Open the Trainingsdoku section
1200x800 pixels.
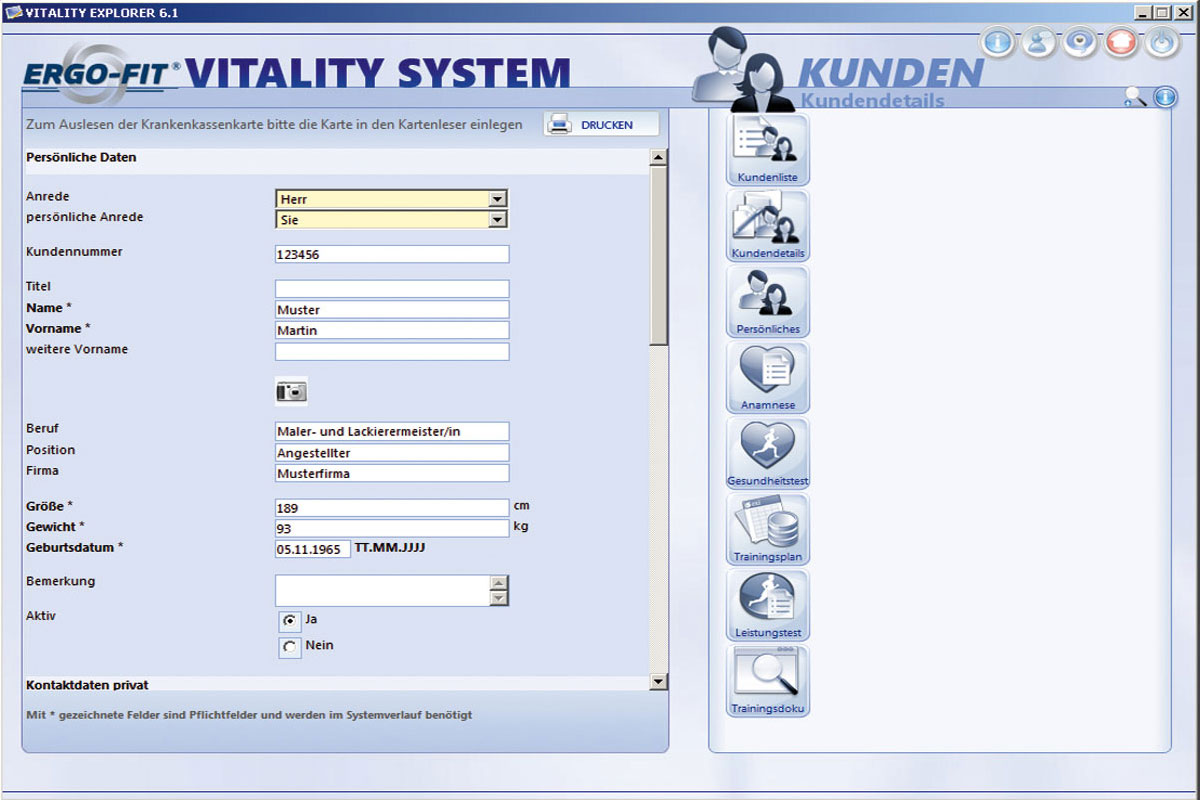click(768, 682)
